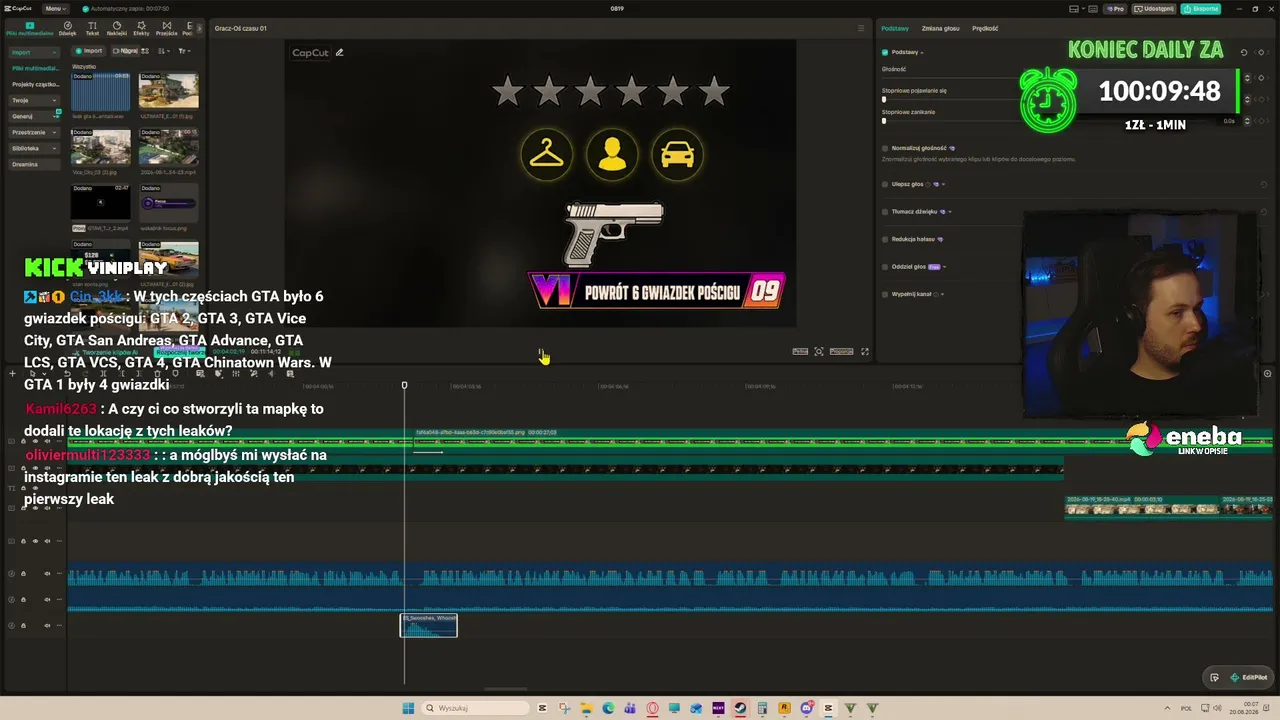Open the player panel hamburger menu
The width and height of the screenshot is (1280, 720).
pyautogui.click(x=861, y=28)
